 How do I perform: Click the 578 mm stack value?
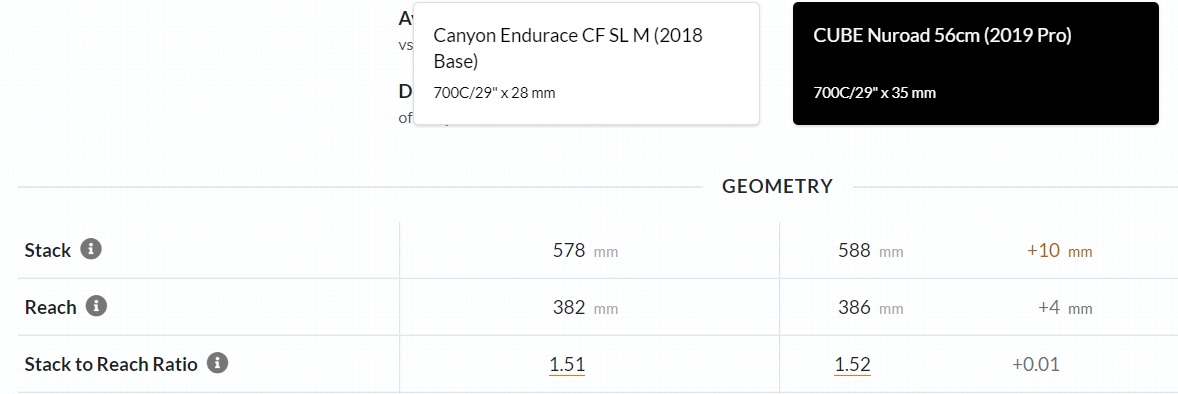pos(585,250)
